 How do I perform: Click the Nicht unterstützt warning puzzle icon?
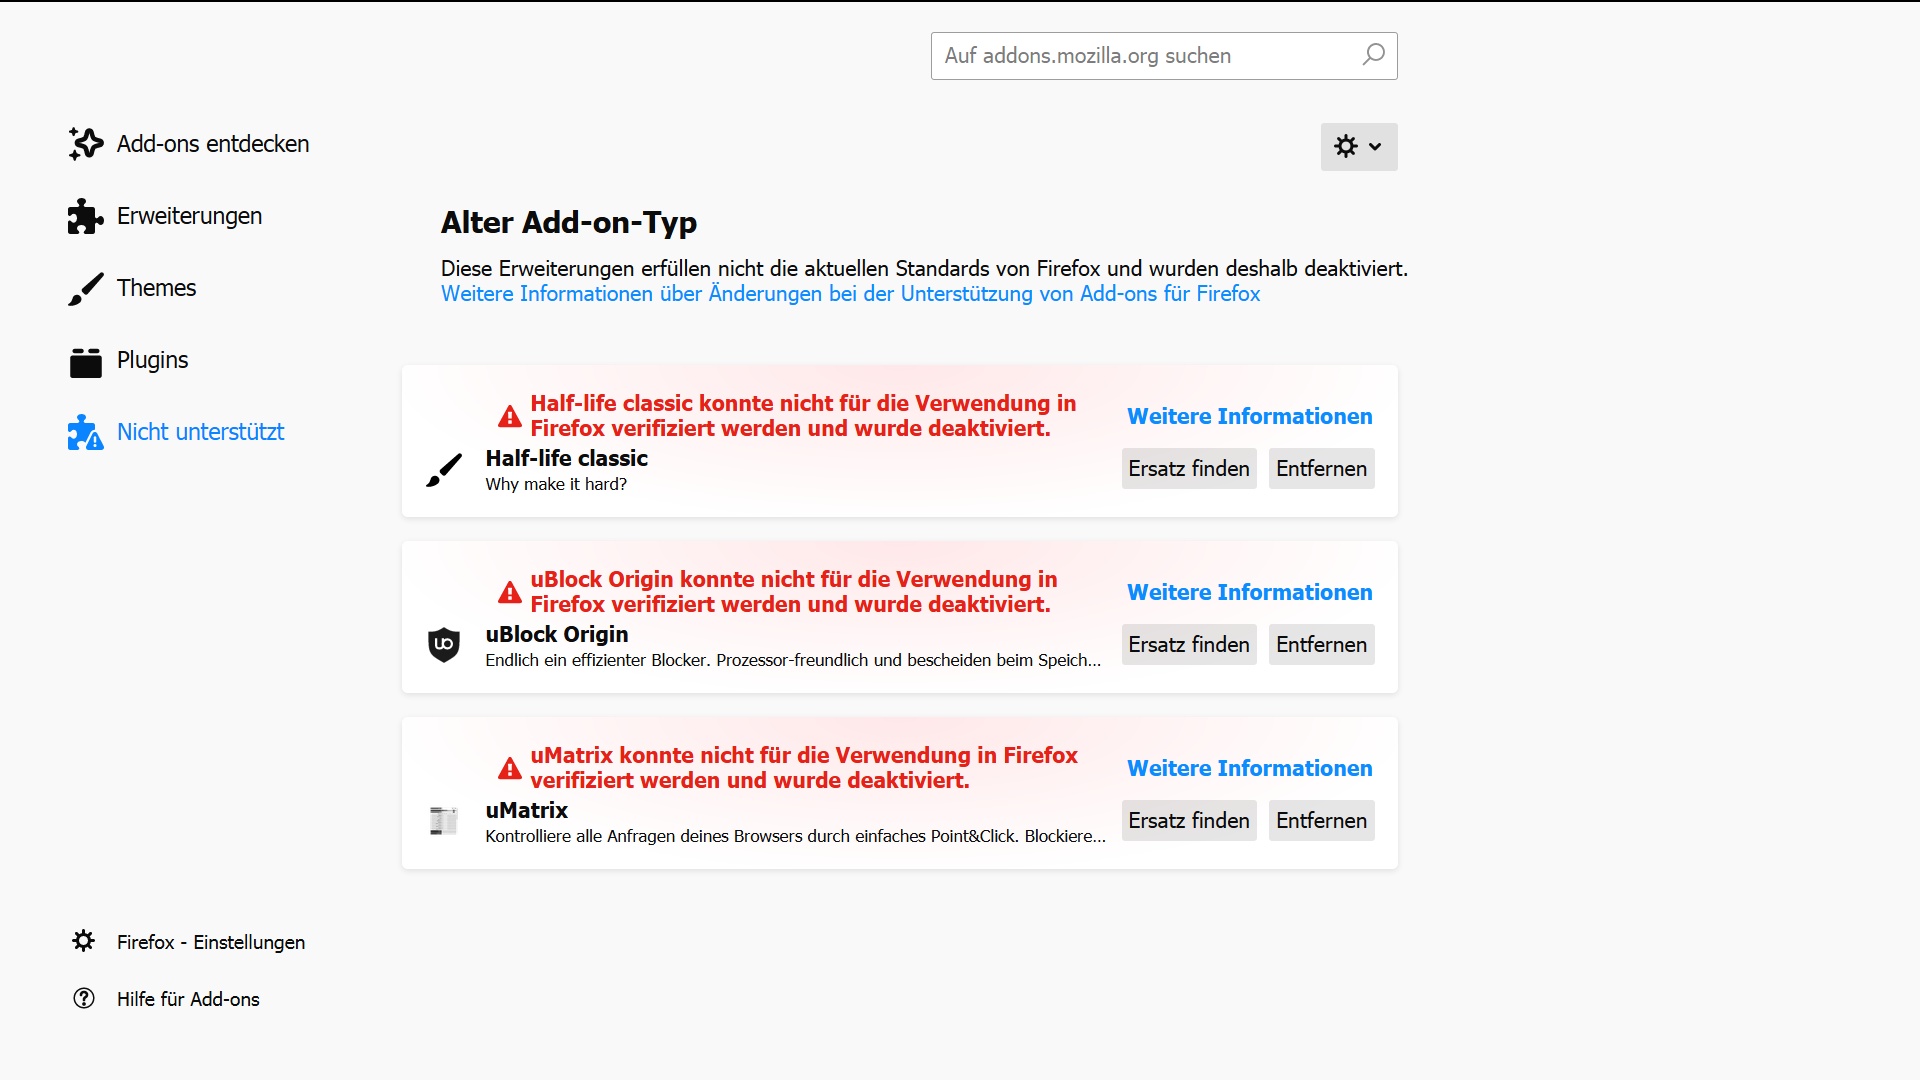click(86, 433)
